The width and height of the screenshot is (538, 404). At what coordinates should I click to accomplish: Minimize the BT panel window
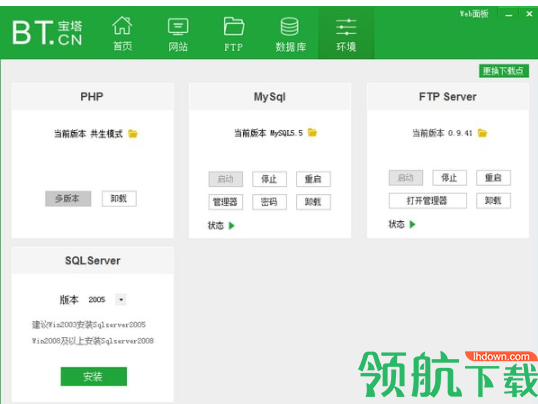509,14
